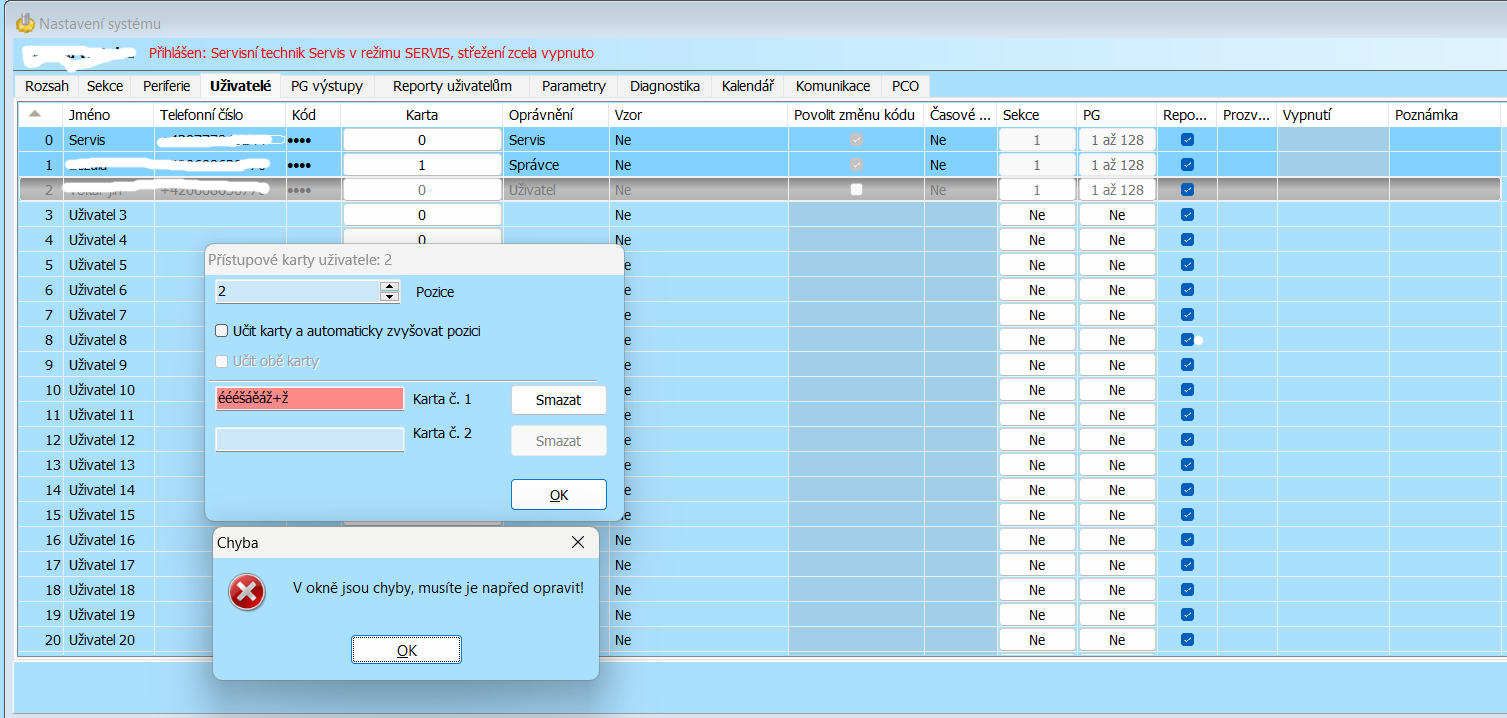Open the PG výstupy tab
1507x718 pixels.
click(x=327, y=86)
